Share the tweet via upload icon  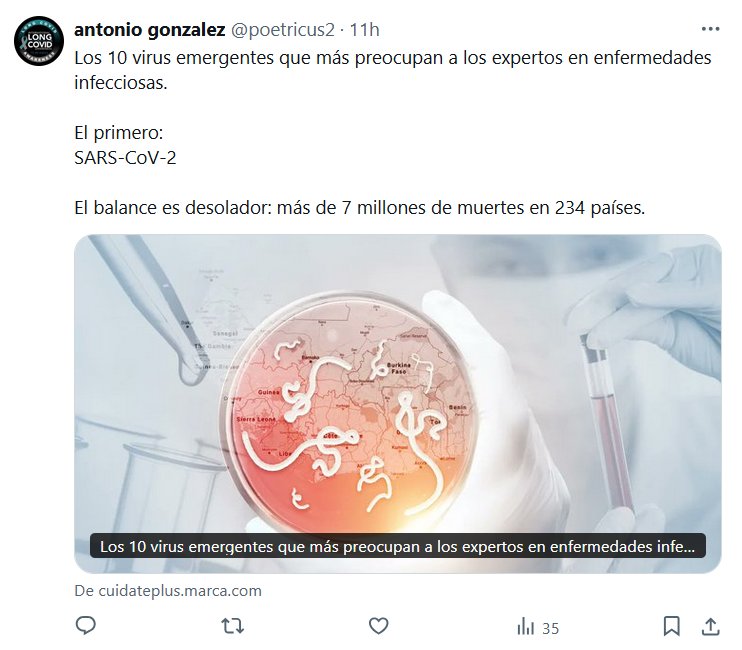[710, 626]
